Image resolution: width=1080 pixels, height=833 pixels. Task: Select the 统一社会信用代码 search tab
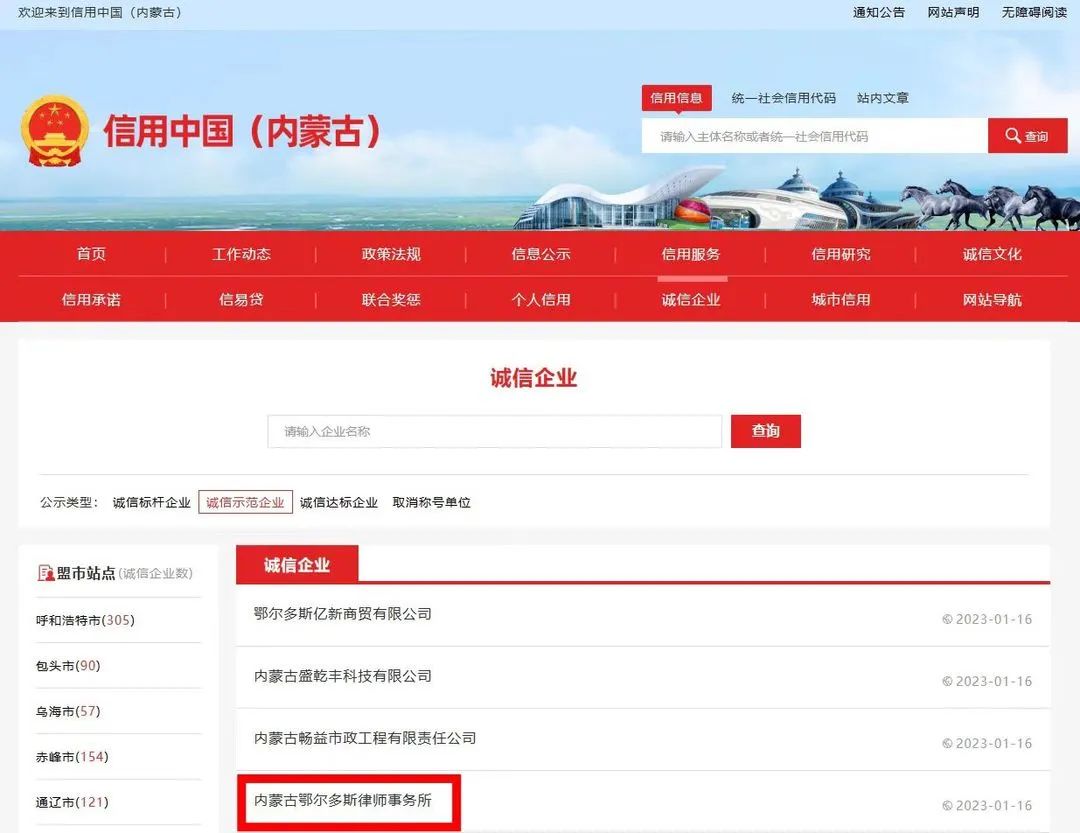[x=783, y=98]
